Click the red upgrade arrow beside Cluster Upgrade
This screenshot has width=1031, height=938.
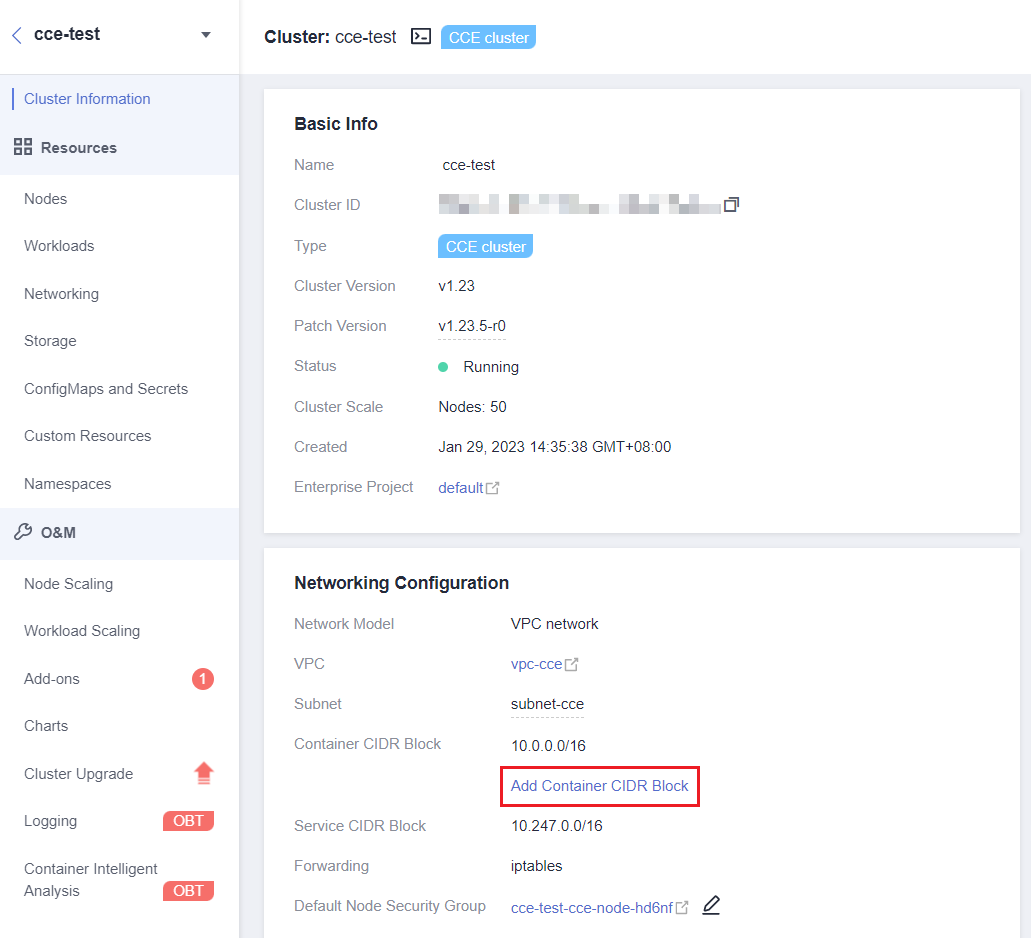204,773
